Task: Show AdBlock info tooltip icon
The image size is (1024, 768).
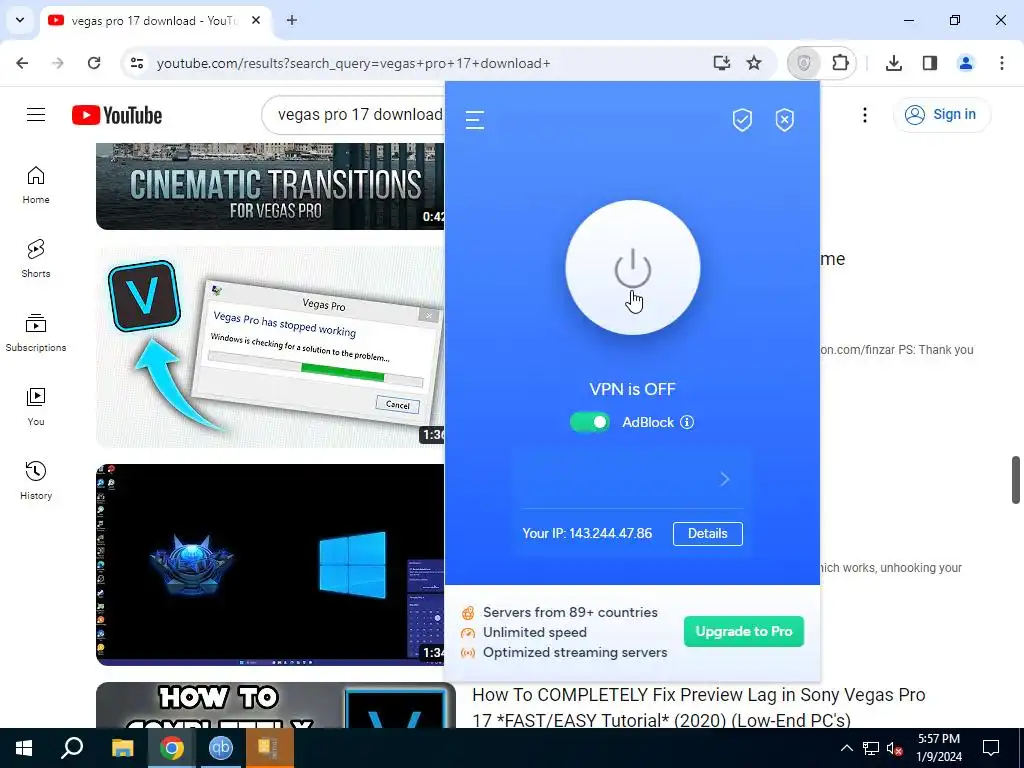Action: [x=687, y=422]
